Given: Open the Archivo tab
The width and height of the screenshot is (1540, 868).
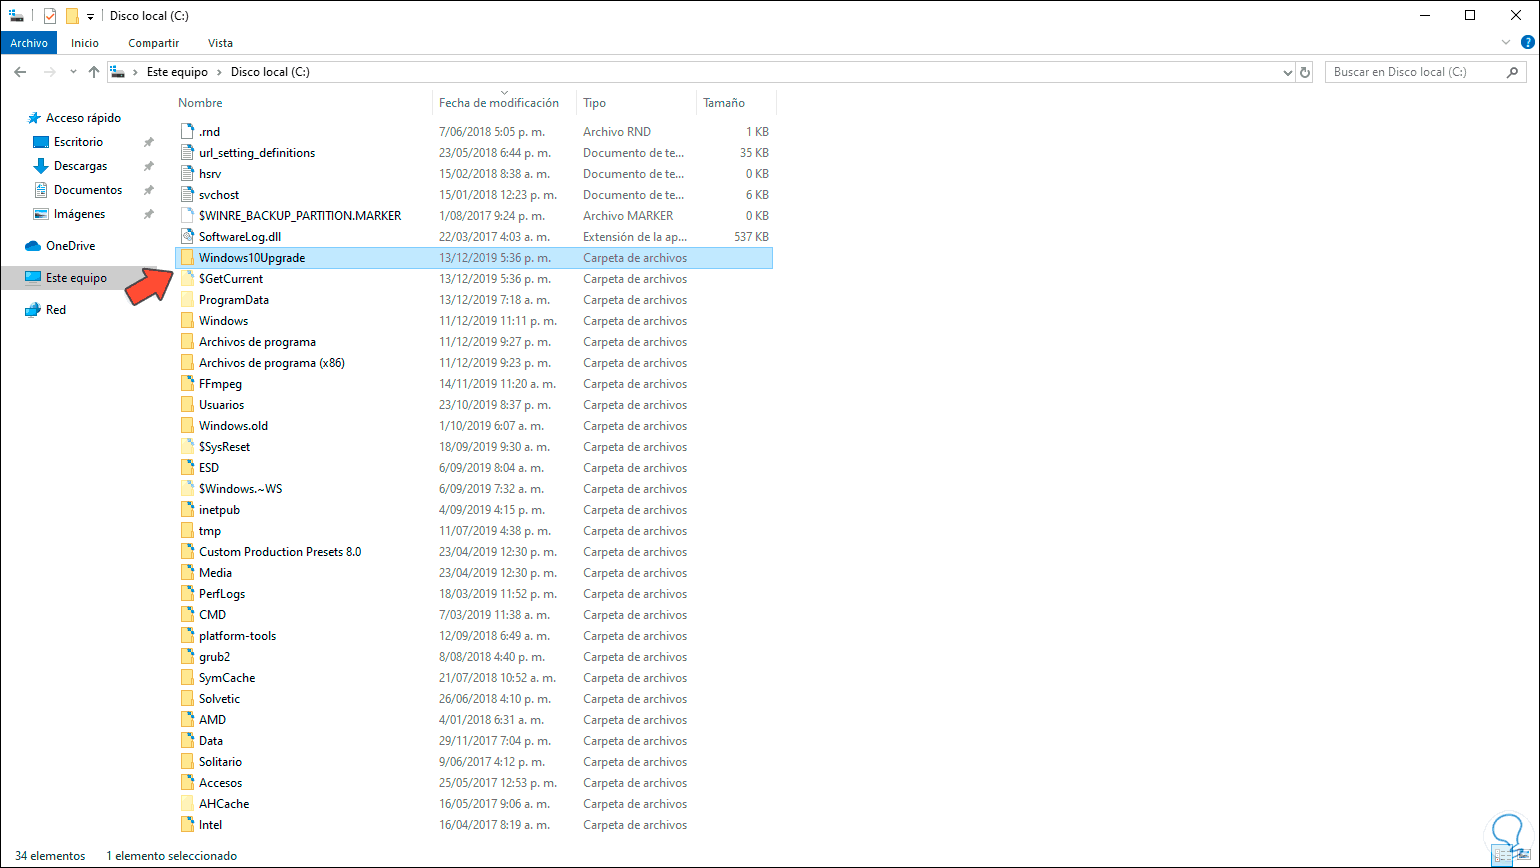Looking at the screenshot, I should (x=29, y=43).
